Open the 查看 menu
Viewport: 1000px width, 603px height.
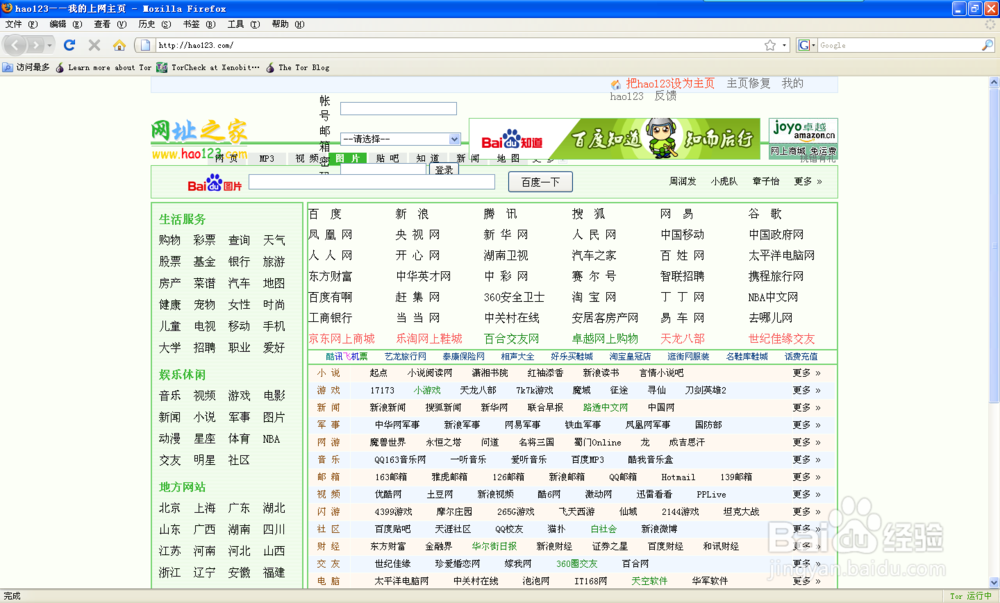point(110,24)
